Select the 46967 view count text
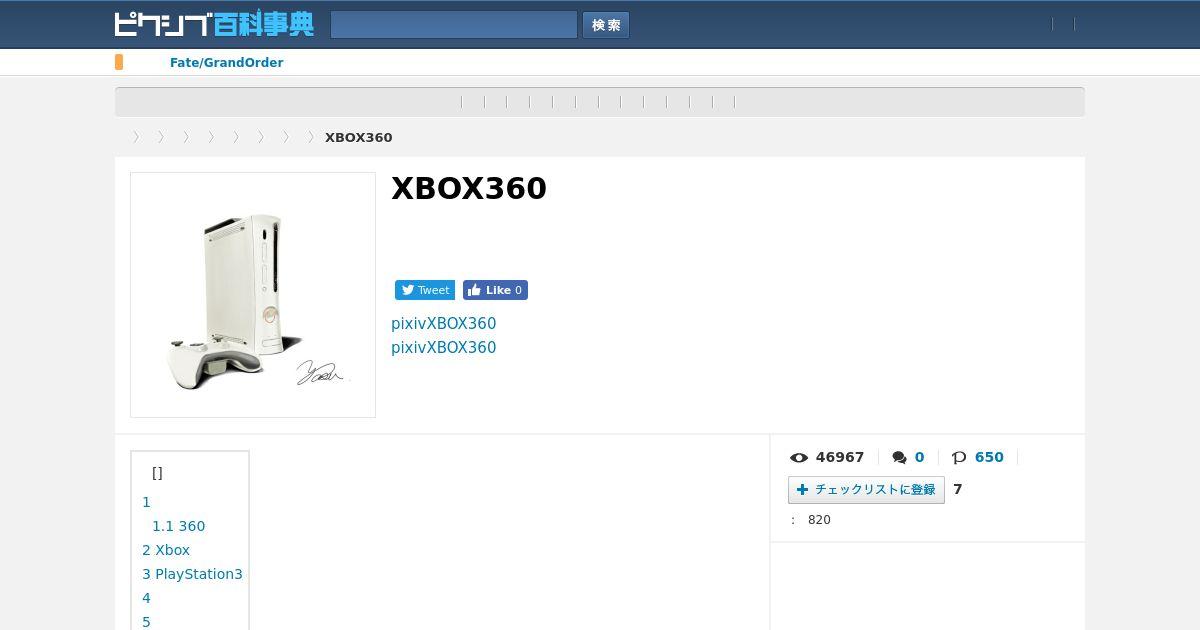Viewport: 1200px width, 630px height. (840, 457)
